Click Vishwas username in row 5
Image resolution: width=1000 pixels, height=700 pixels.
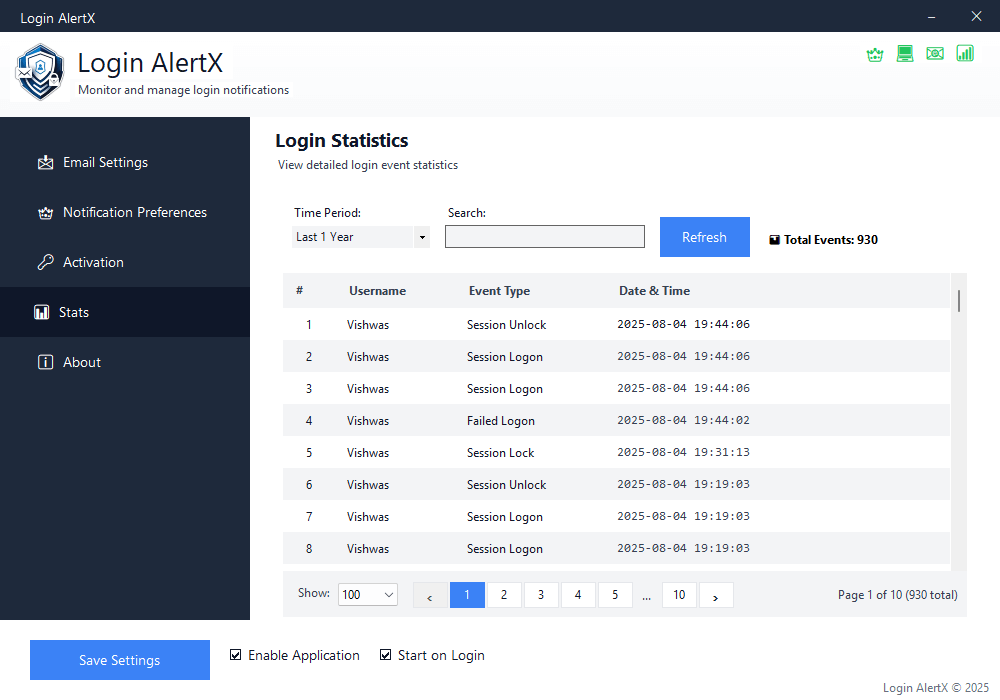point(368,453)
